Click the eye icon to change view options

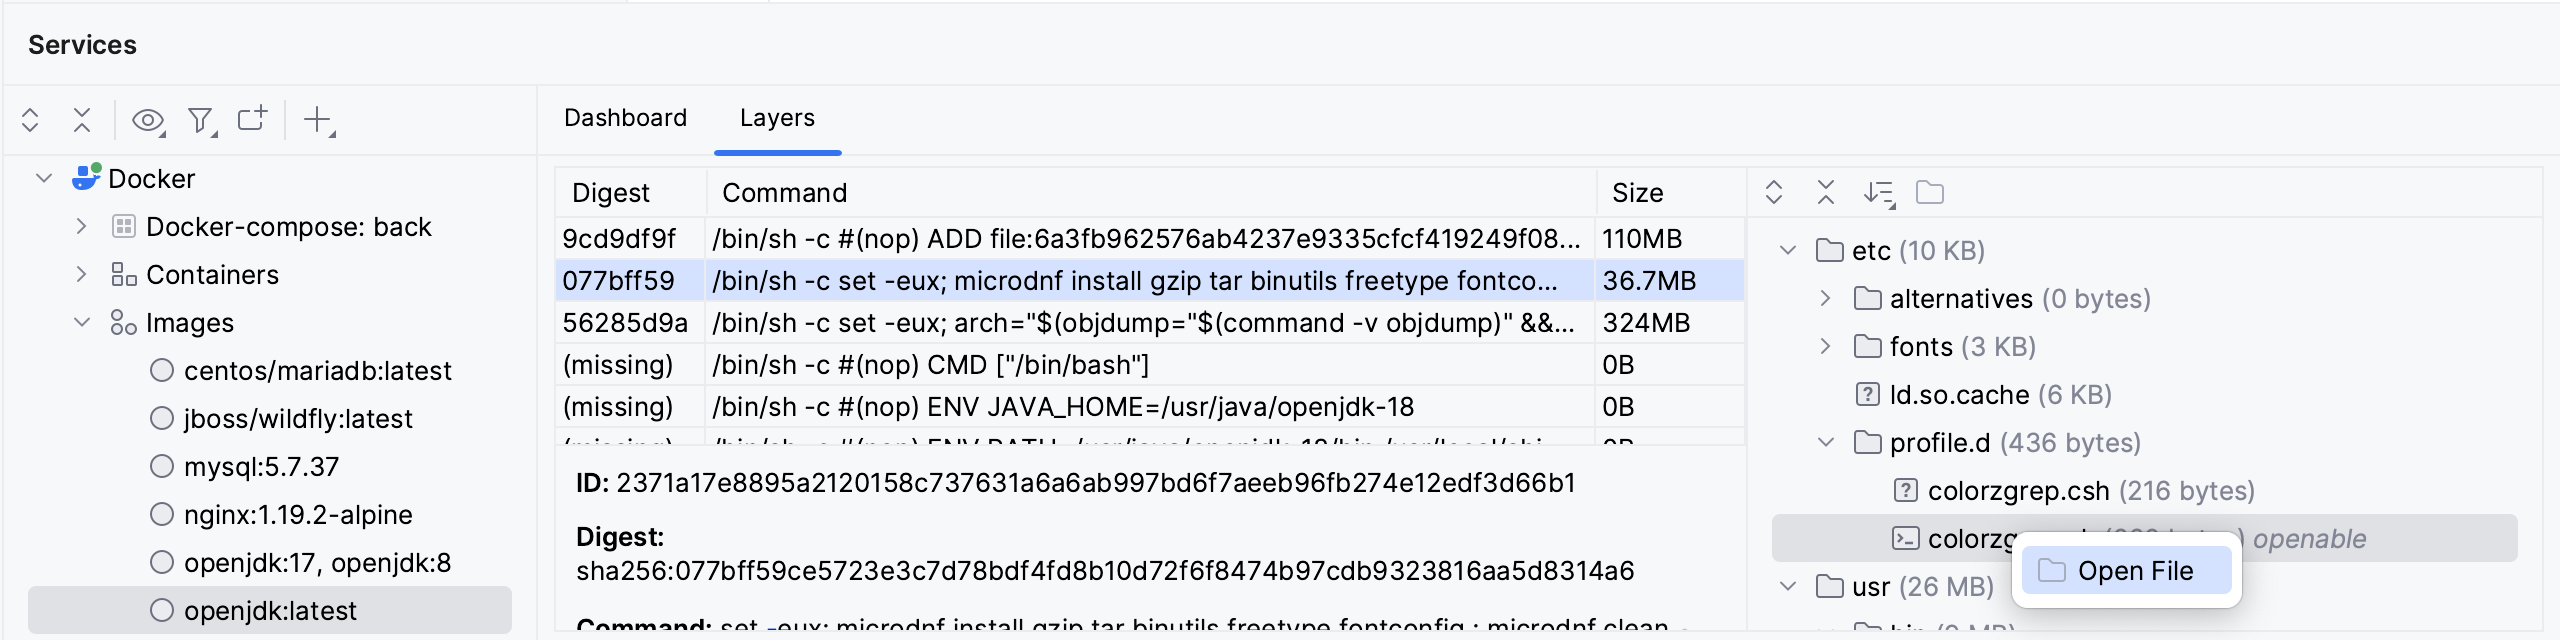pyautogui.click(x=148, y=119)
